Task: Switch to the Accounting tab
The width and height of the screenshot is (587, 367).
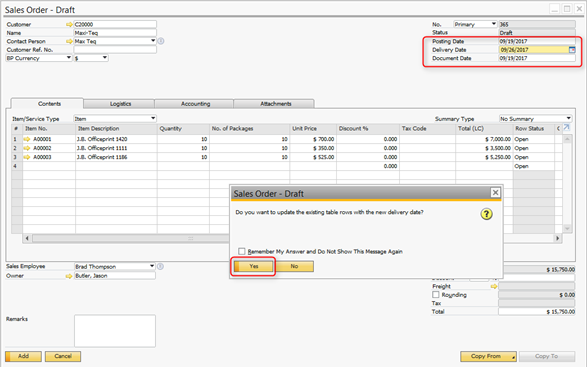Action: (x=195, y=104)
